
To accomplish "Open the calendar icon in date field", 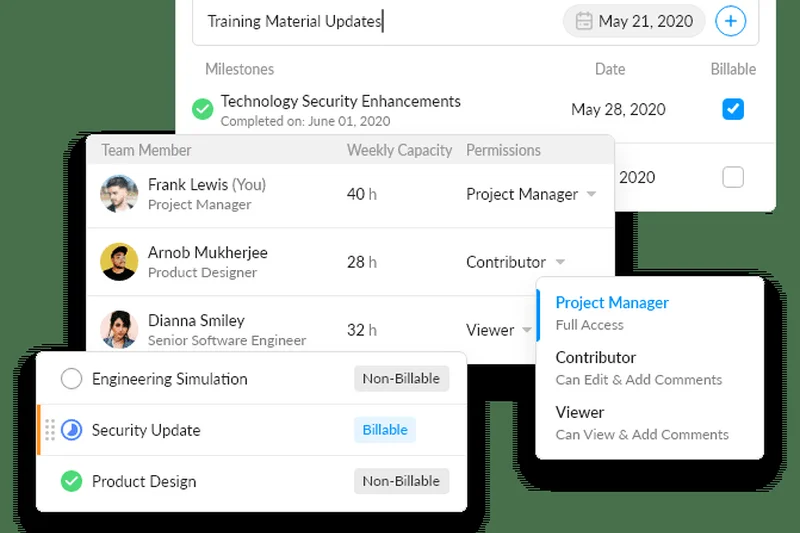I will coord(584,21).
